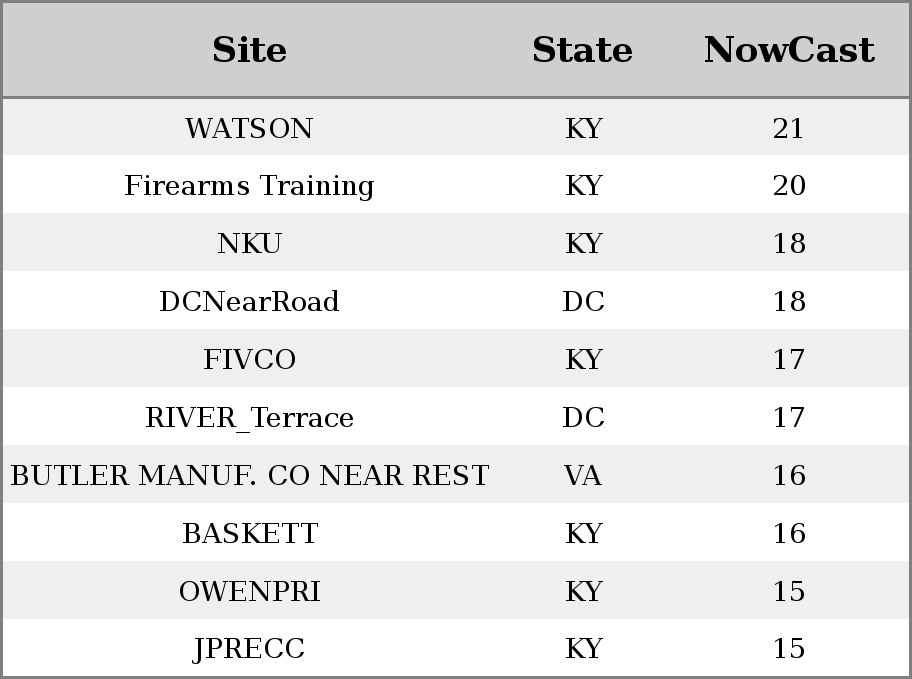Viewport: 912px width, 679px height.
Task: Click the Site column header
Action: point(249,50)
